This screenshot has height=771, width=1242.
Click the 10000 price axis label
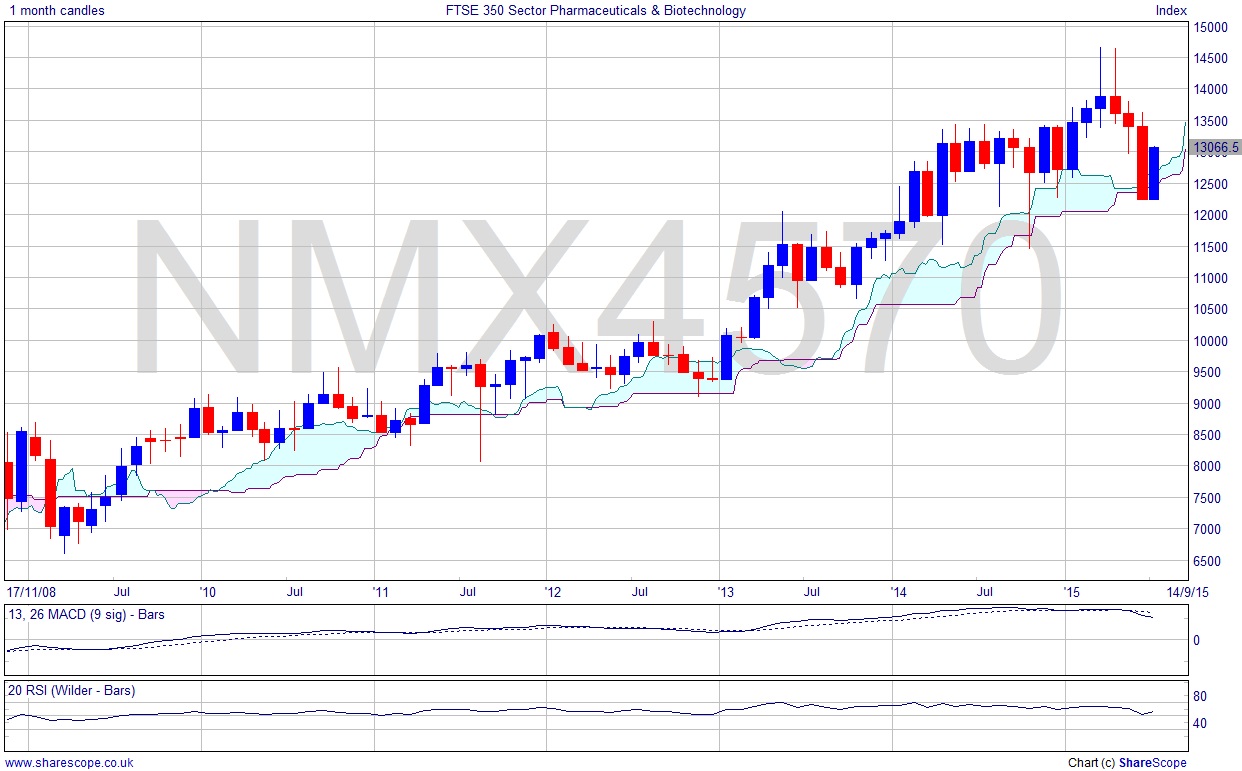(x=1211, y=341)
